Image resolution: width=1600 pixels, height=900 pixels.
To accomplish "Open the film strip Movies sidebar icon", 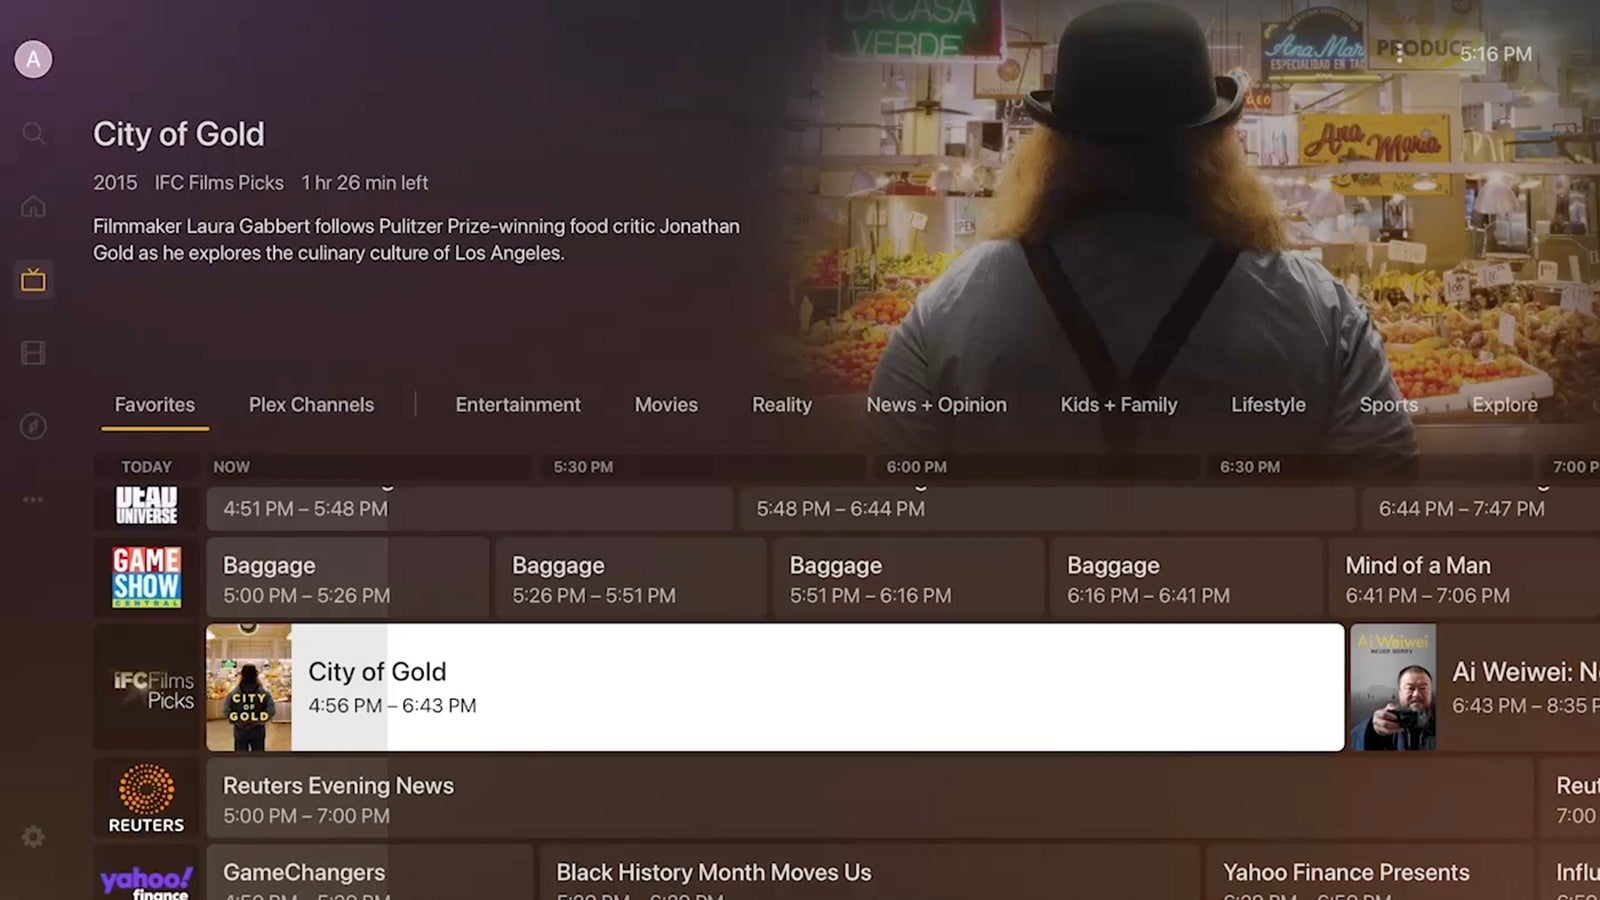I will point(33,353).
